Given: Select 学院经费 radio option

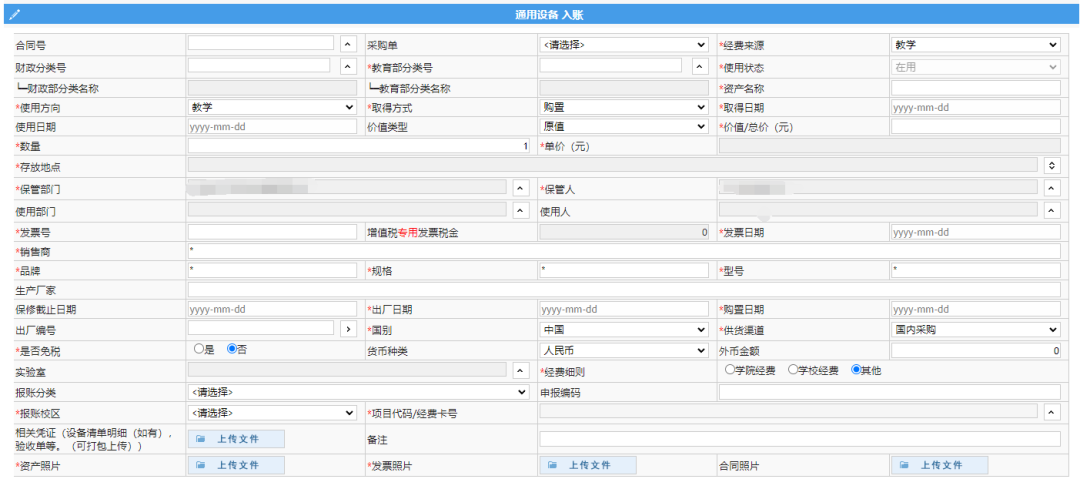Looking at the screenshot, I should (x=730, y=369).
